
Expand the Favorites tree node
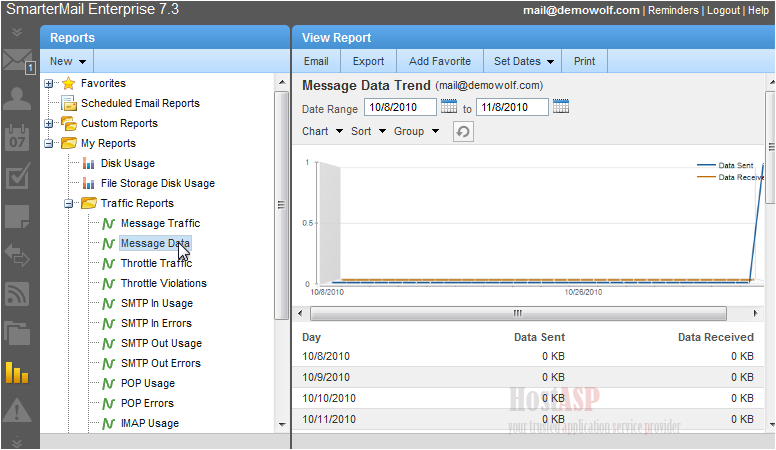(48, 84)
